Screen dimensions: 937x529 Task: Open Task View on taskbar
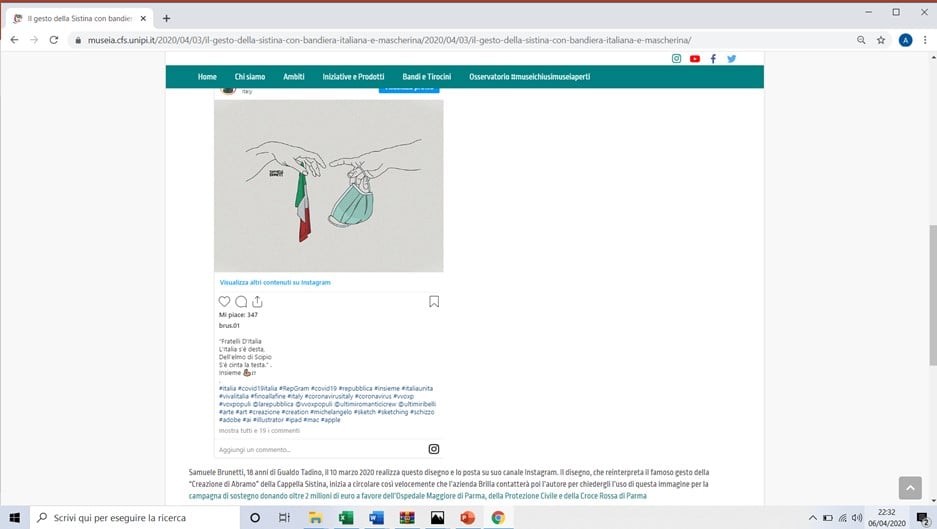pyautogui.click(x=284, y=518)
